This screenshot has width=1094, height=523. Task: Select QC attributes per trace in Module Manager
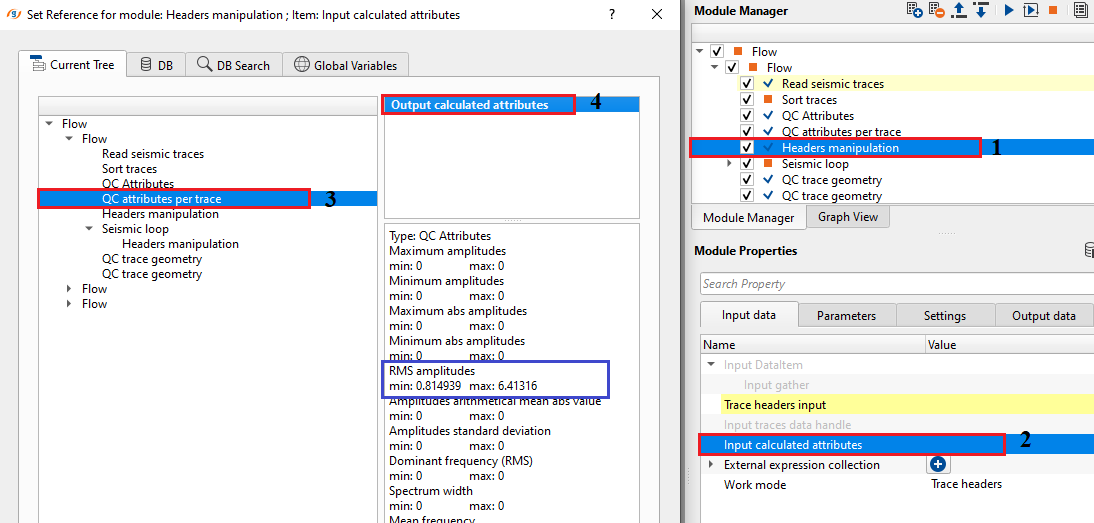pos(841,132)
